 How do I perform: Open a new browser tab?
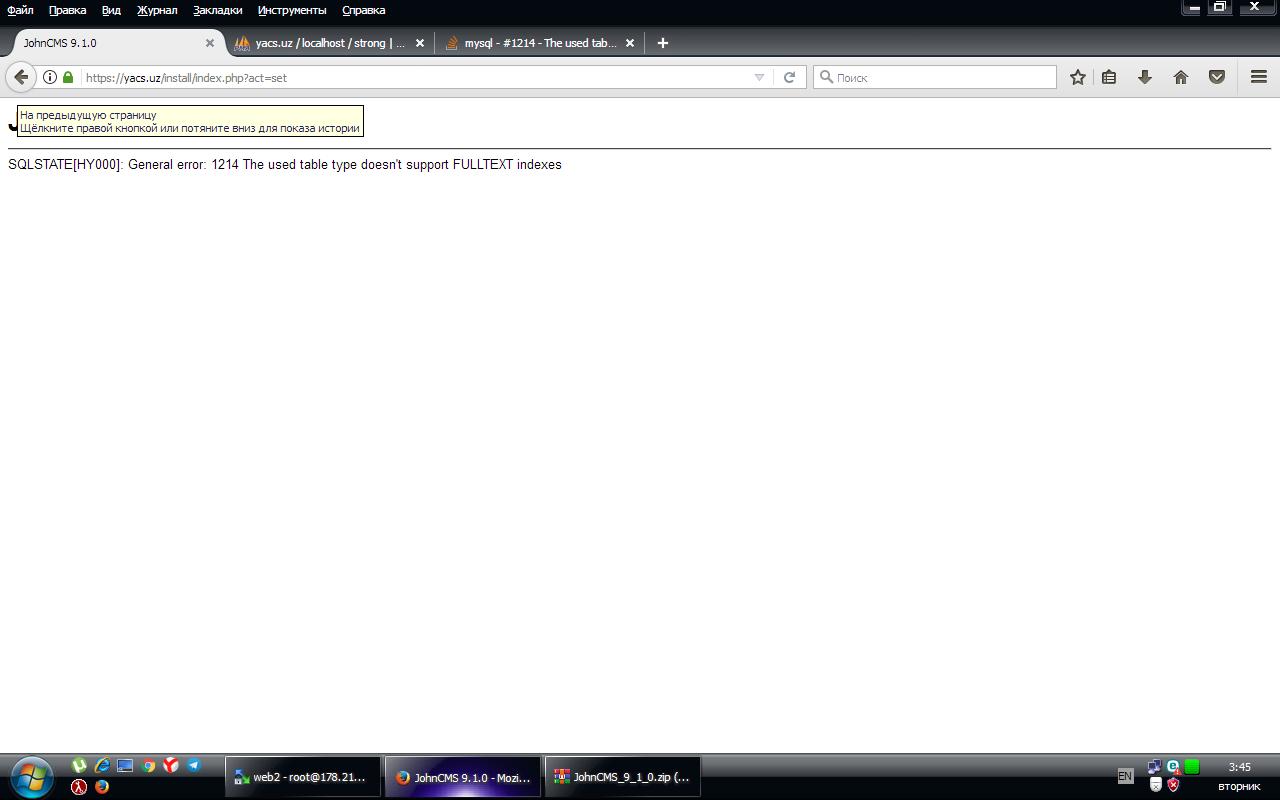coord(662,43)
